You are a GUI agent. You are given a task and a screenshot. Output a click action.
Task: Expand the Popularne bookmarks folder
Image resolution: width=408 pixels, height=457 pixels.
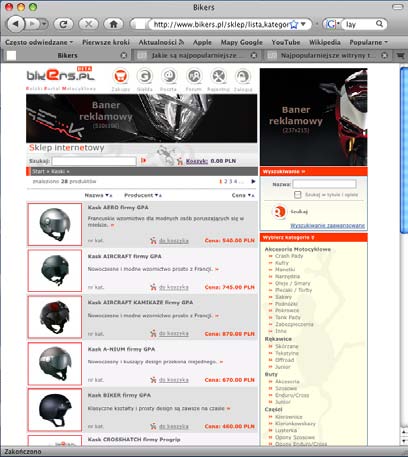pos(369,42)
